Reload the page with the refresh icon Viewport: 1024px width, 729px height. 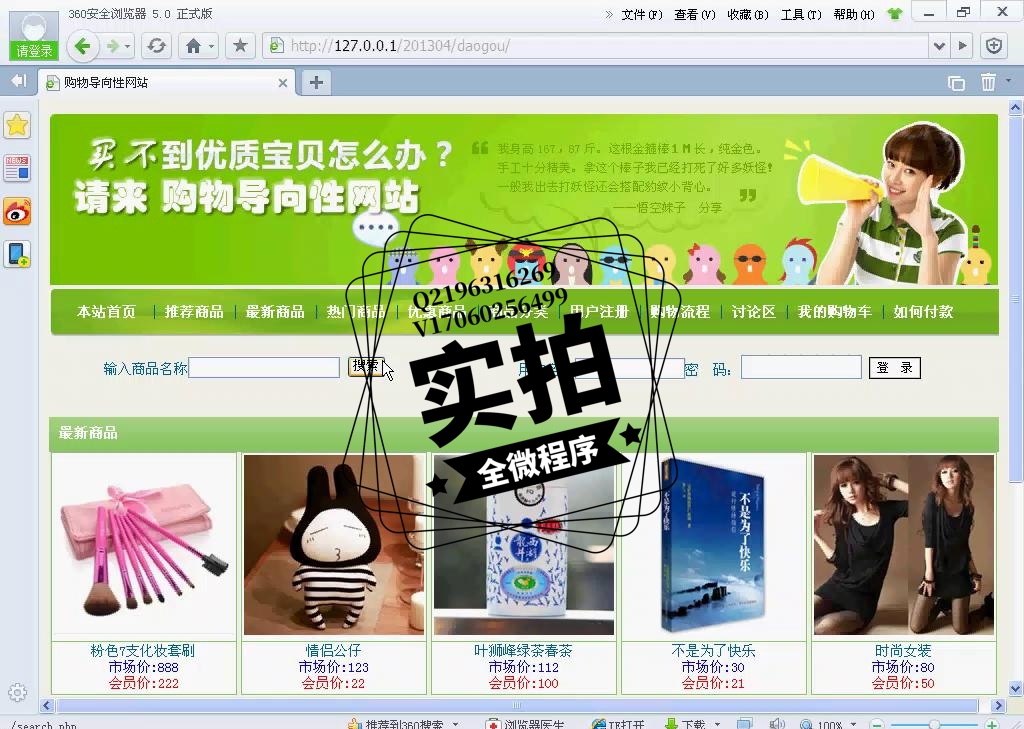pos(157,46)
